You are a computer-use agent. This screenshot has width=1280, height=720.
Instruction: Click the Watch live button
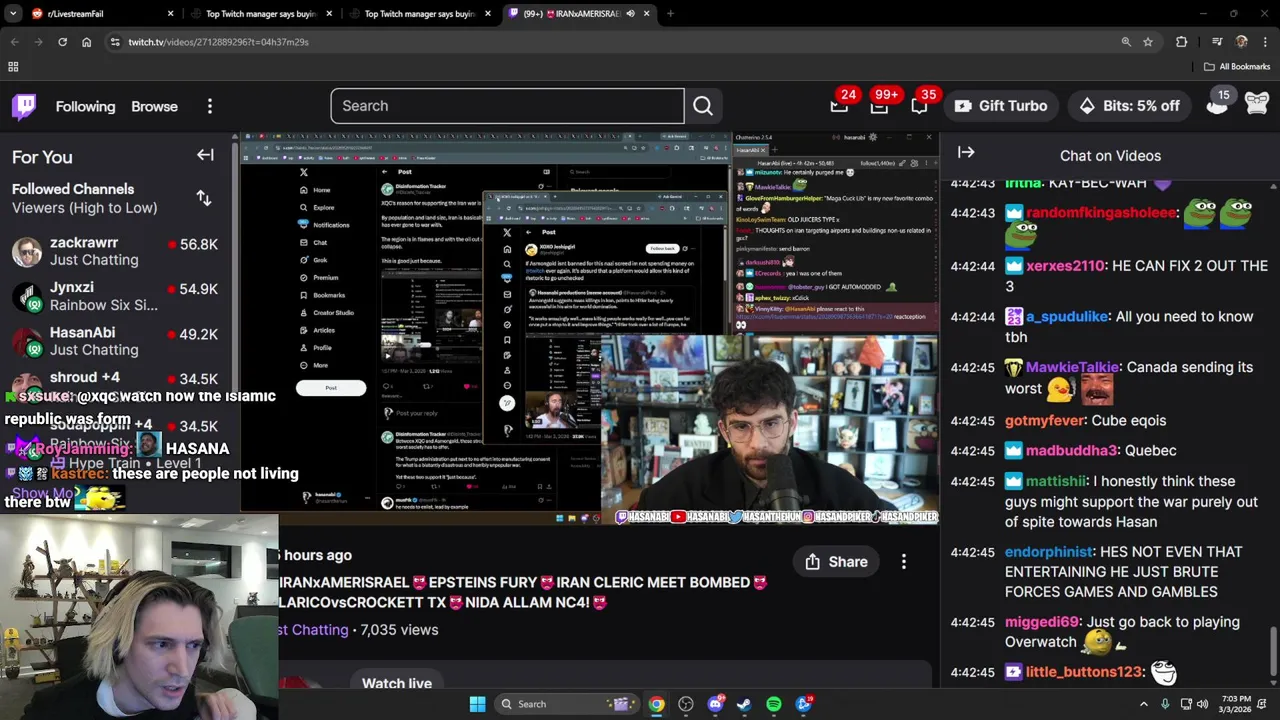pos(397,683)
